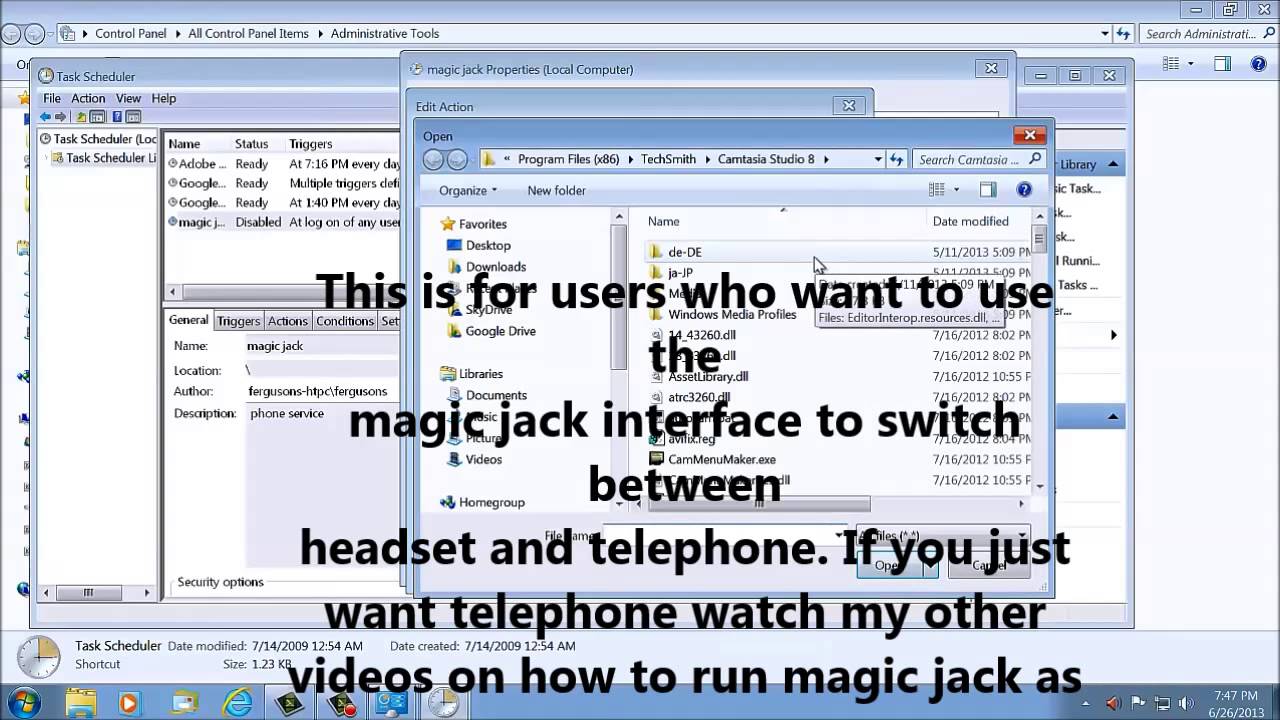Expand the Explorer address bar history dropdown
This screenshot has height=720, width=1280.
pyautogui.click(x=1105, y=33)
